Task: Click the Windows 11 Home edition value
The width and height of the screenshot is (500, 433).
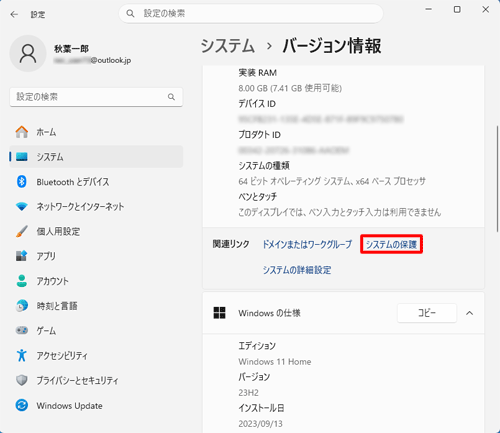Action: coord(275,362)
